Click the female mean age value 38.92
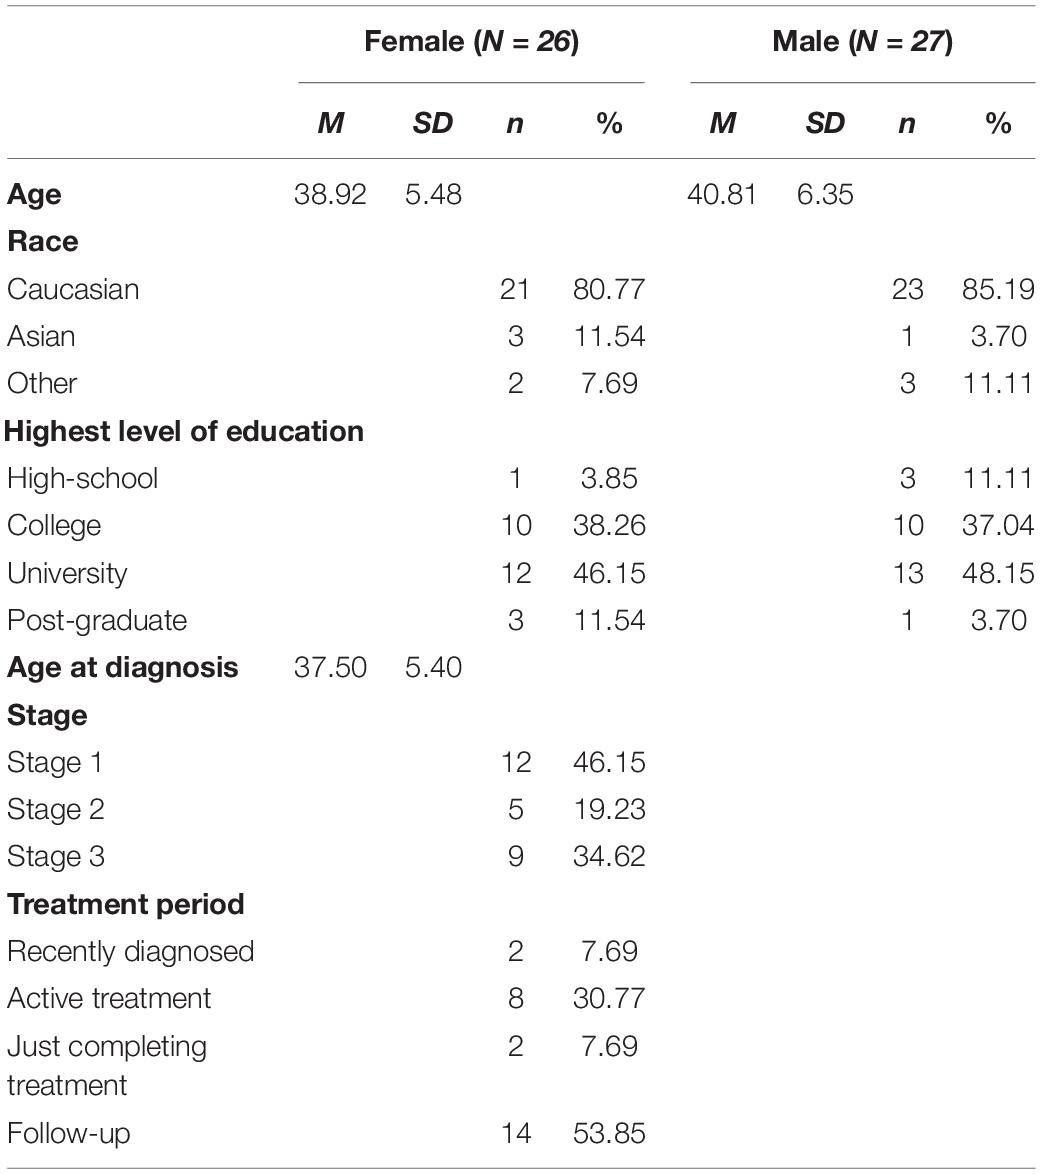Screen dimensions: 1041x1174 coord(330,195)
